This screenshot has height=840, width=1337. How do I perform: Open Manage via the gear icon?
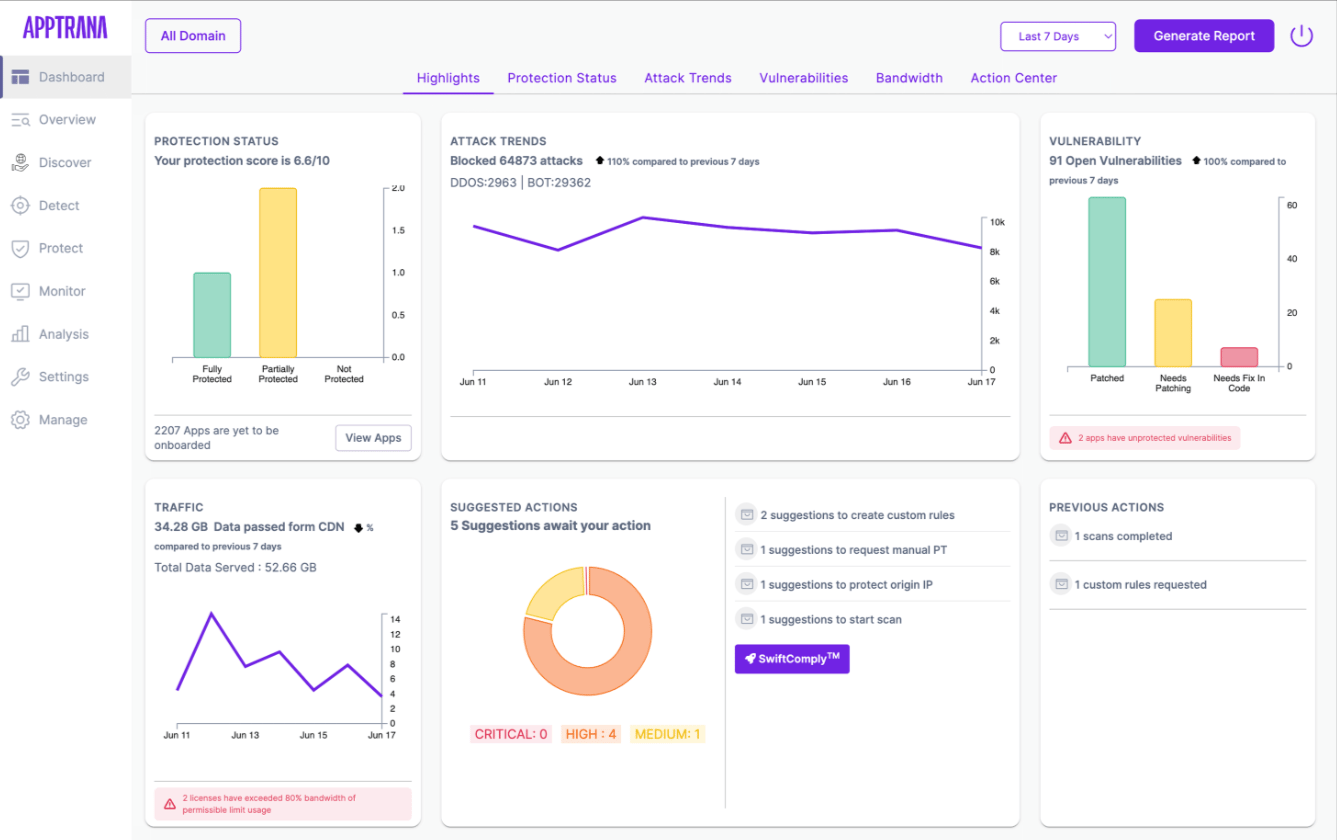(20, 420)
